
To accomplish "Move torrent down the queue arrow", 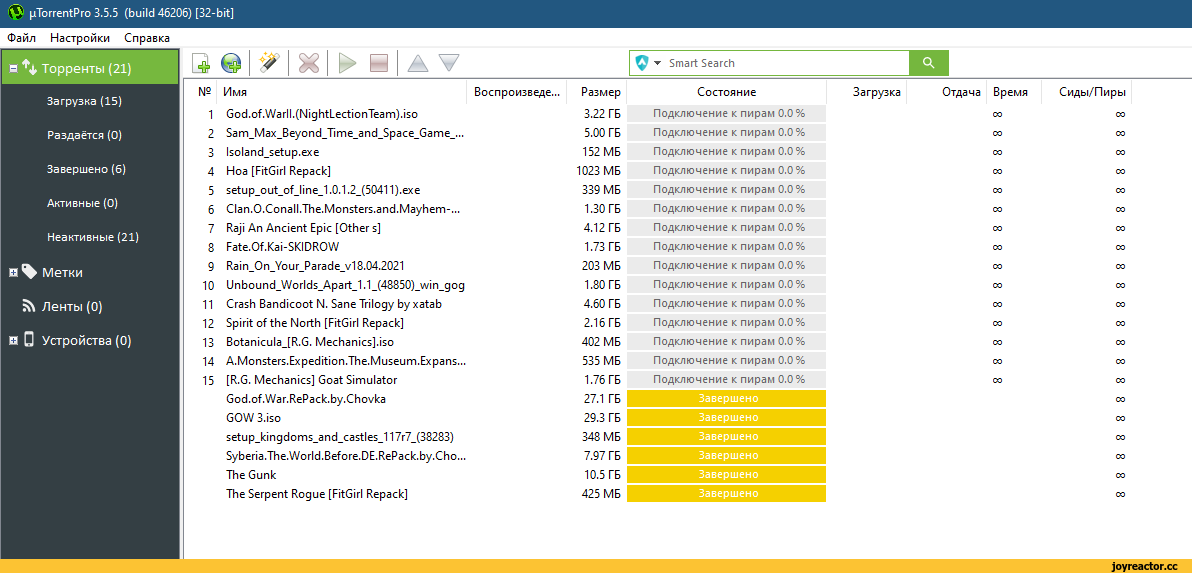I will (449, 63).
